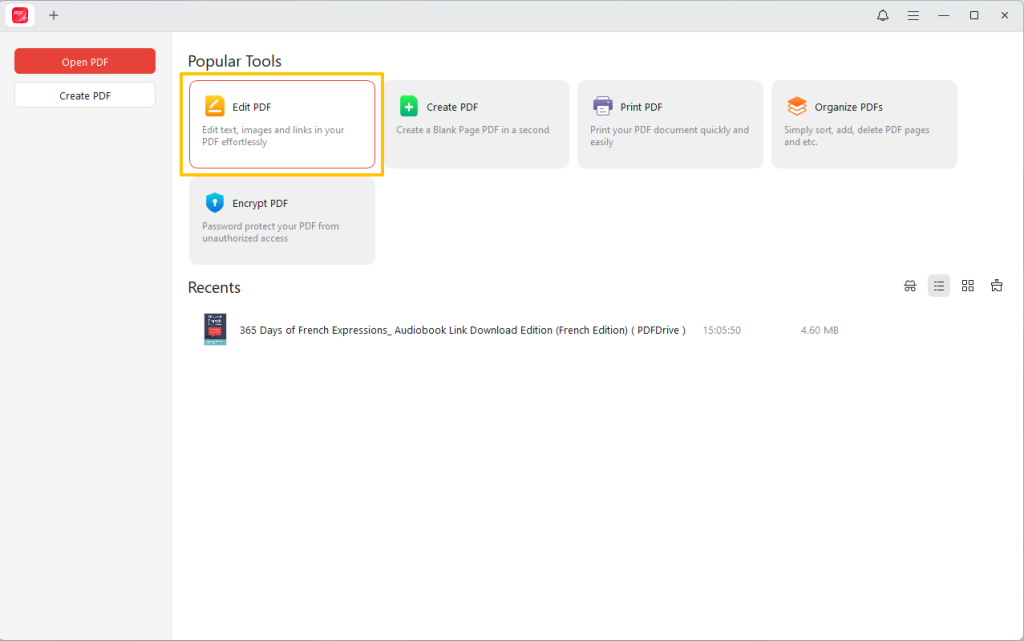This screenshot has width=1024, height=641.
Task: Switch recents to grid view
Action: click(967, 286)
